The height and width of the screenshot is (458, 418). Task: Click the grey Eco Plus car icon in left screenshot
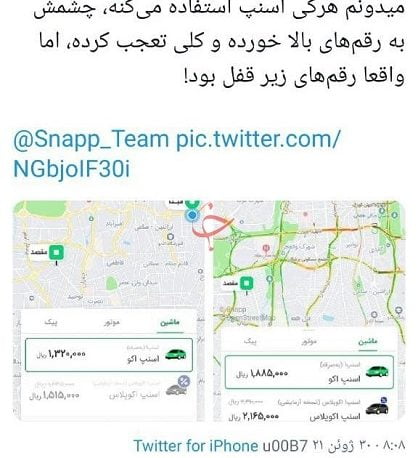coord(176,389)
